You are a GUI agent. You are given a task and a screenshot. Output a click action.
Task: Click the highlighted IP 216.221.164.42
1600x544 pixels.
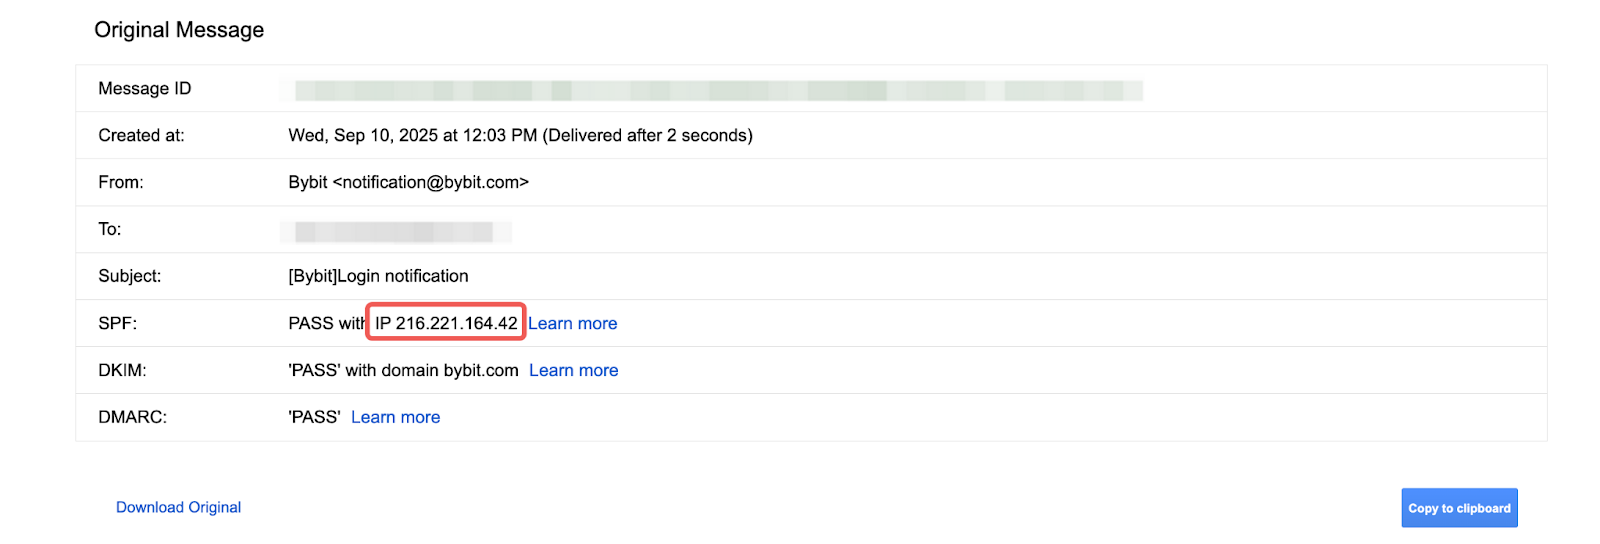tap(446, 323)
